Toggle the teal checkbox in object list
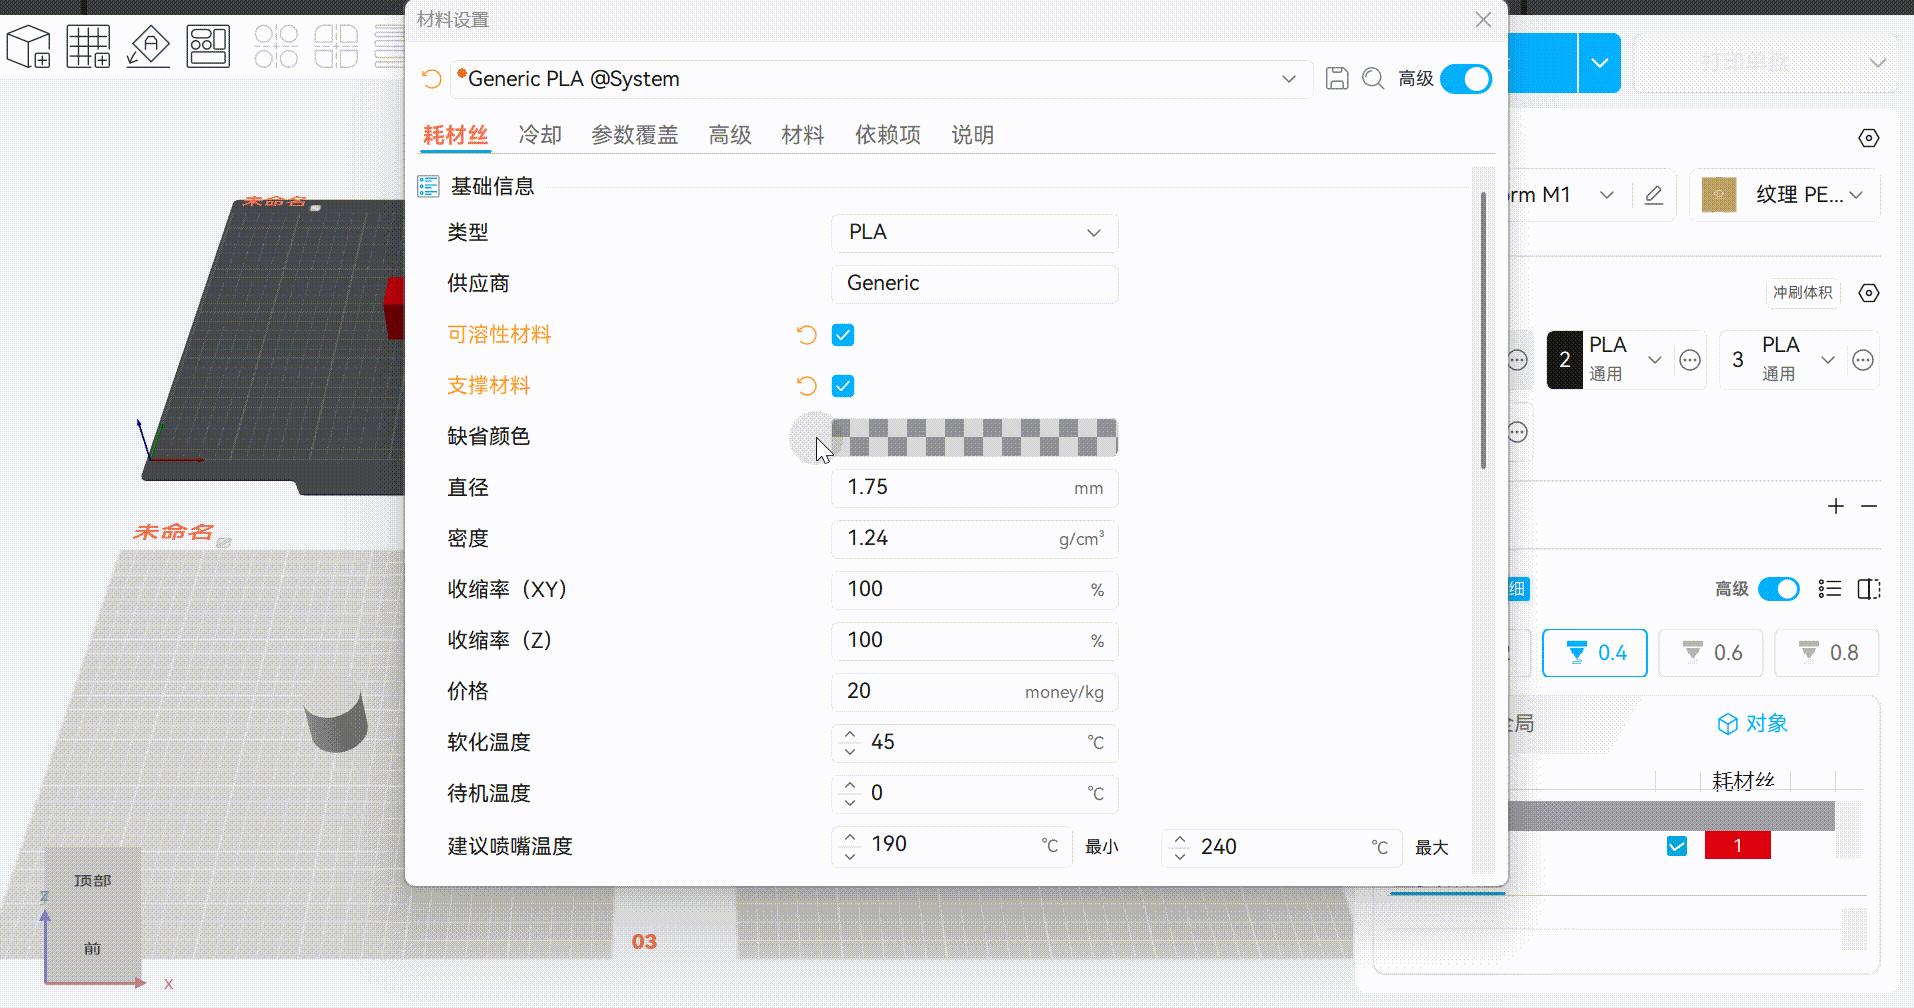The width and height of the screenshot is (1914, 1008). pyautogui.click(x=1677, y=846)
